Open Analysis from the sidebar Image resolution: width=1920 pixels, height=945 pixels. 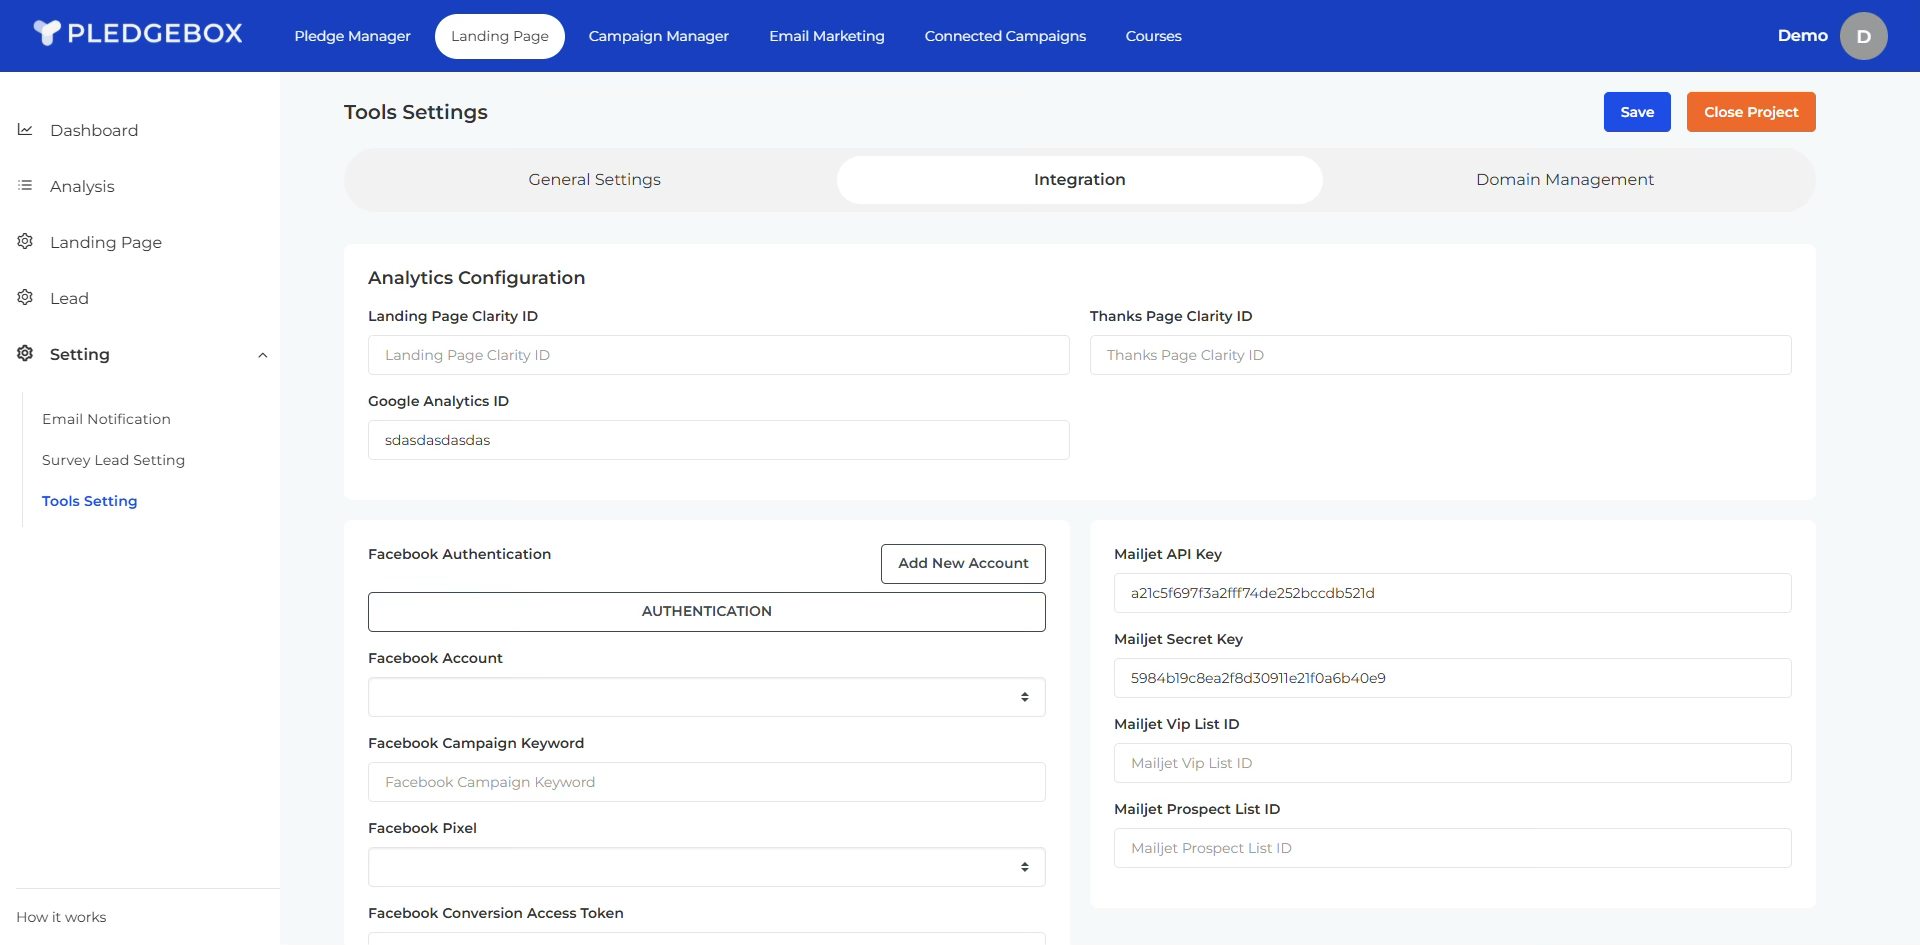point(82,186)
